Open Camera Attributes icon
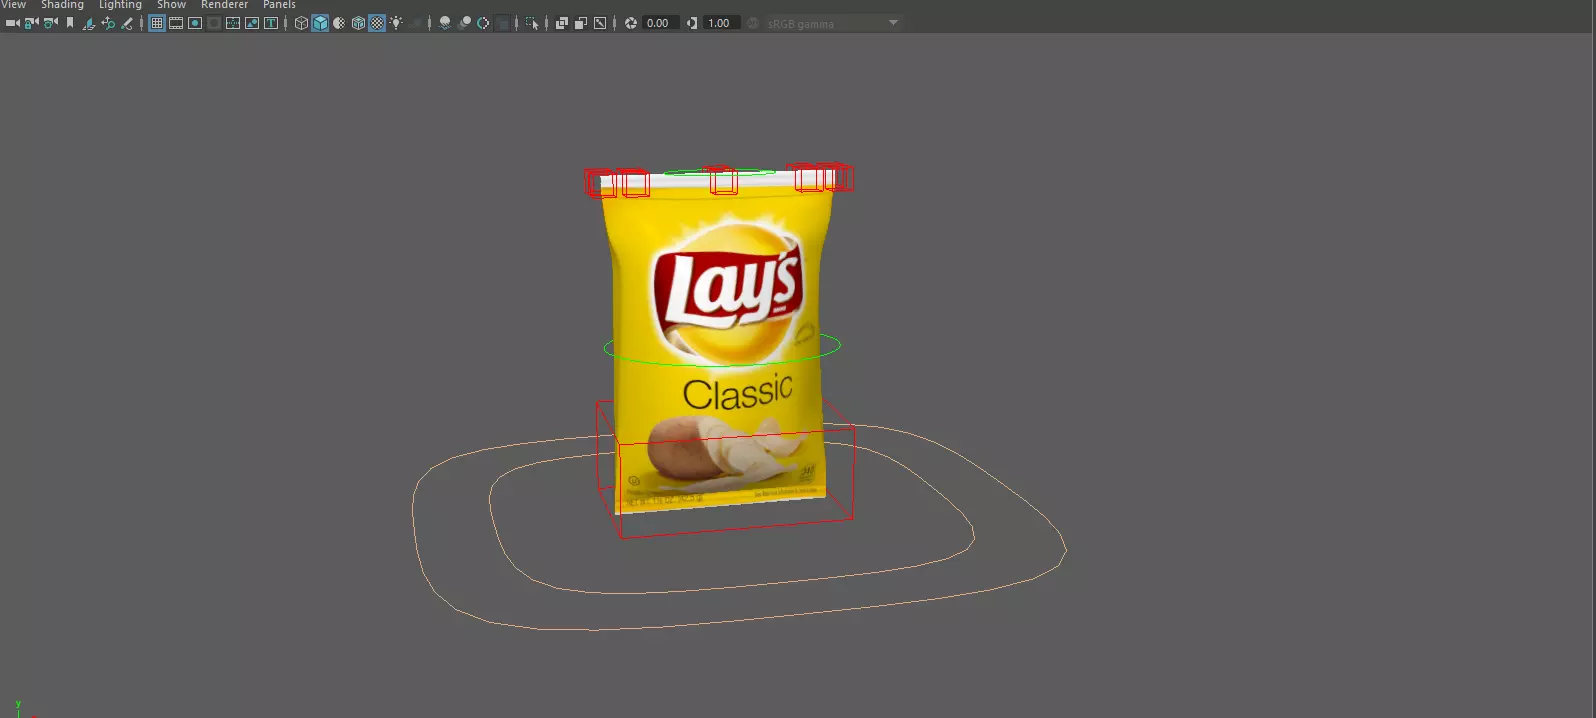Viewport: 1596px width, 718px height. point(51,23)
